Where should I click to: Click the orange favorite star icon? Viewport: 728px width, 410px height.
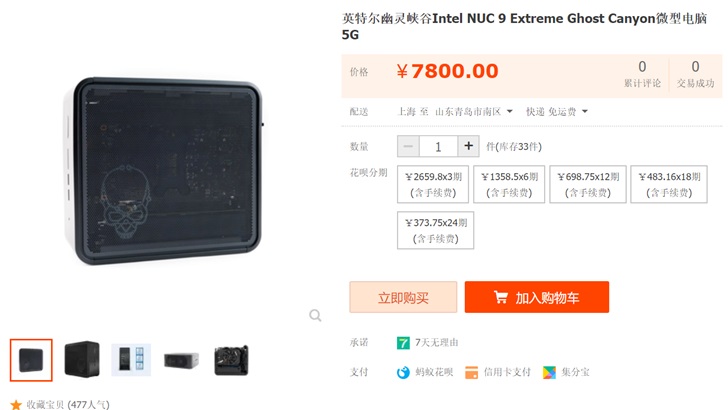point(16,405)
